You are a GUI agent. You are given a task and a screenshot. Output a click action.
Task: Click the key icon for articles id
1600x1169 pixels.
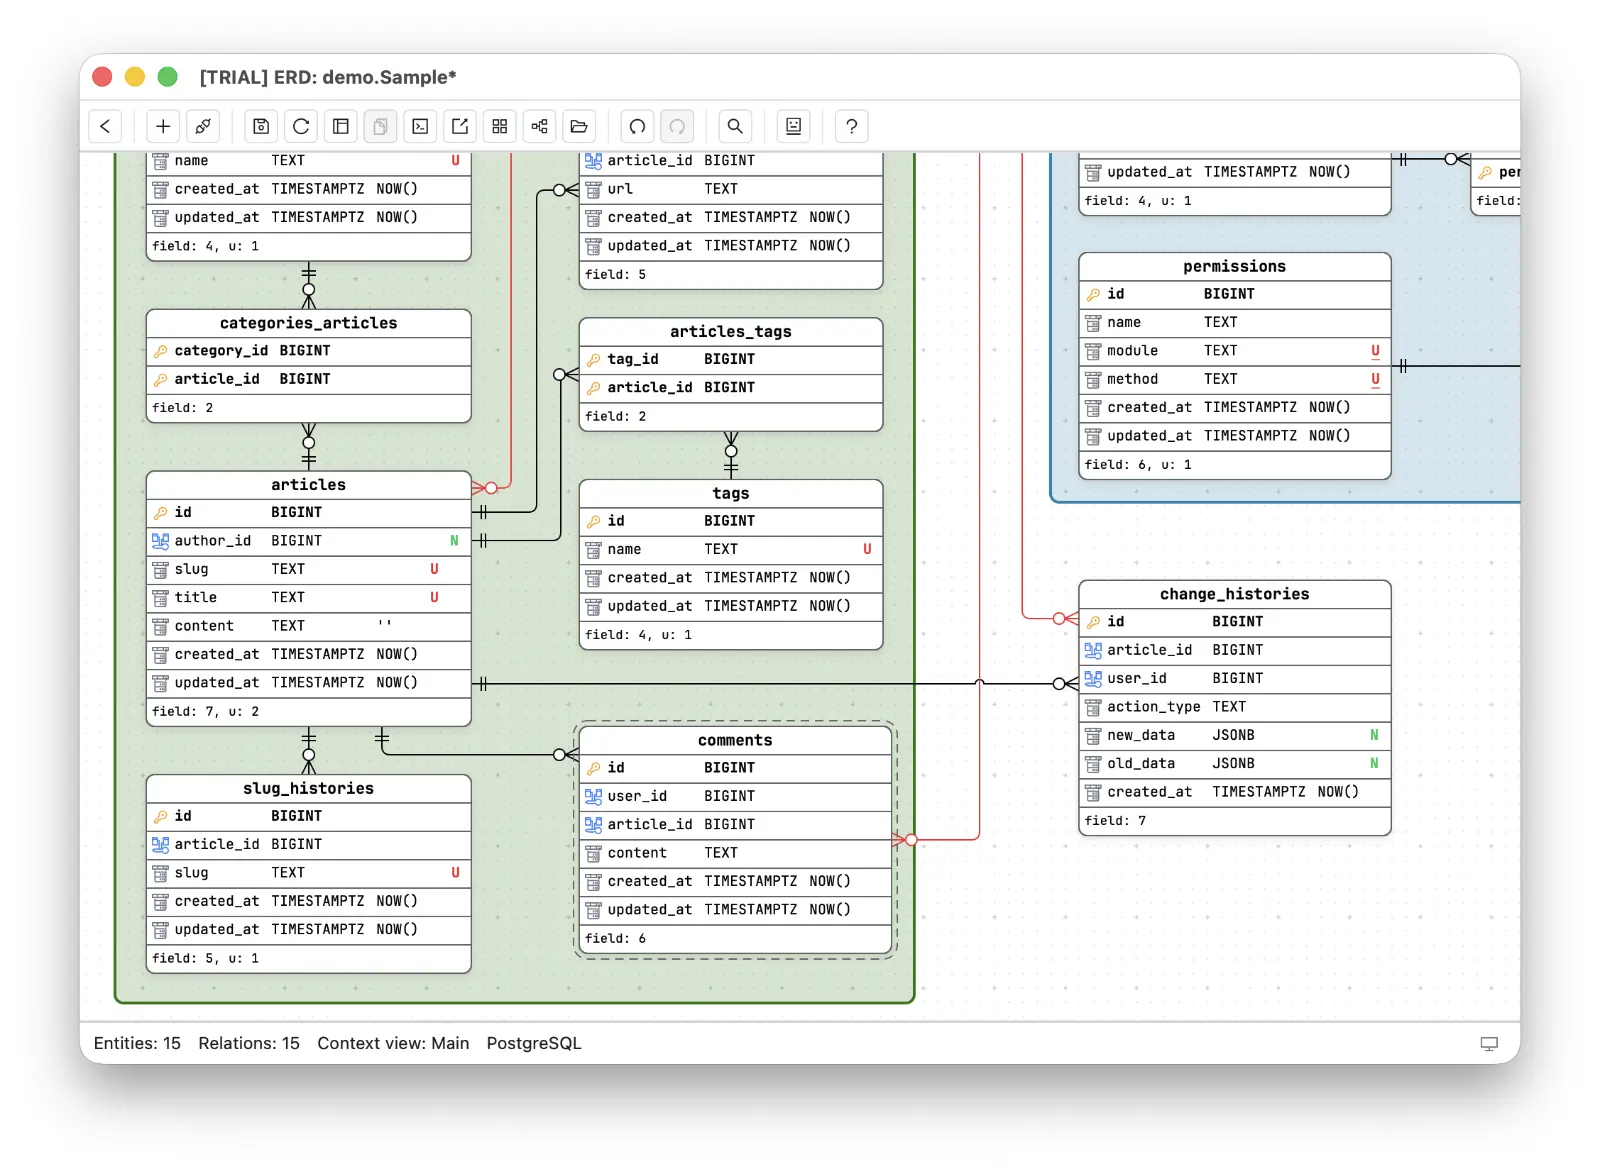160,513
